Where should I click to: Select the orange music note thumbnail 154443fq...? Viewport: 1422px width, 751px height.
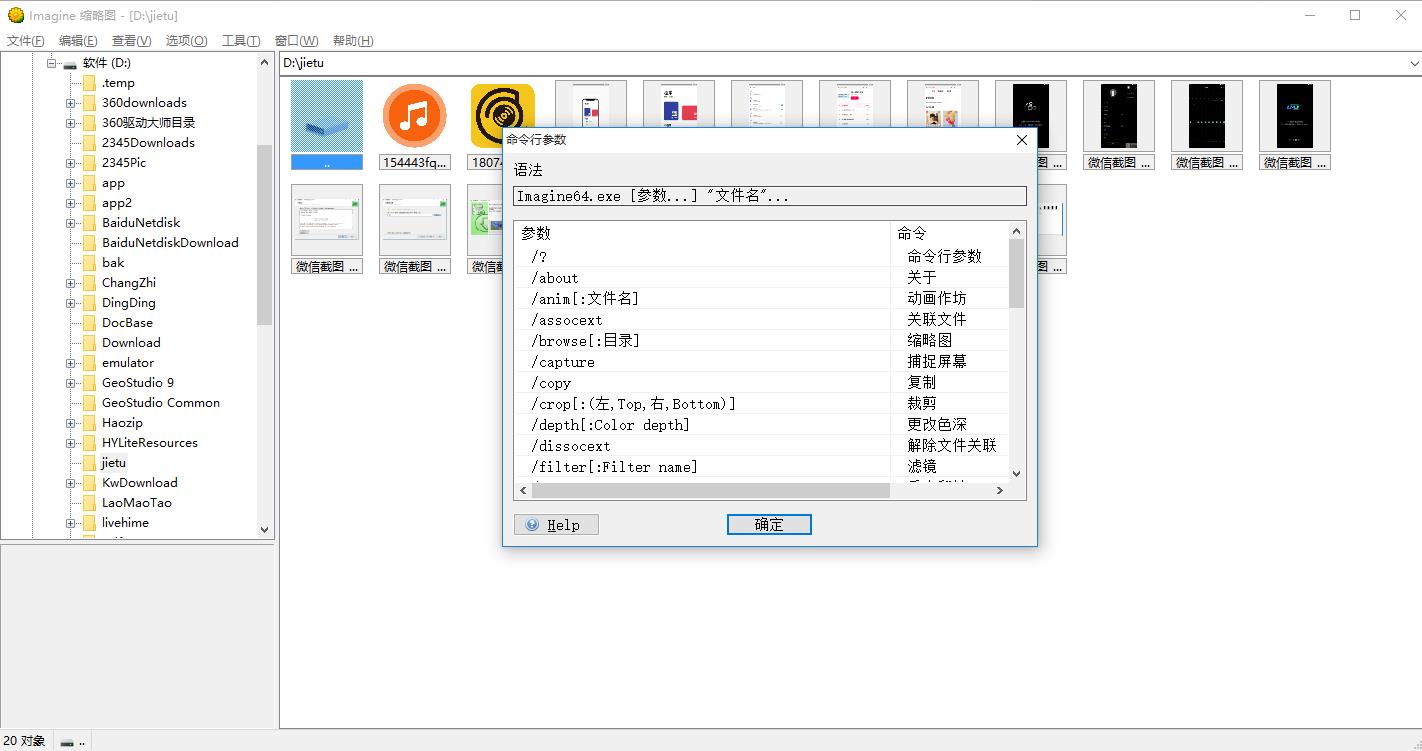point(415,125)
